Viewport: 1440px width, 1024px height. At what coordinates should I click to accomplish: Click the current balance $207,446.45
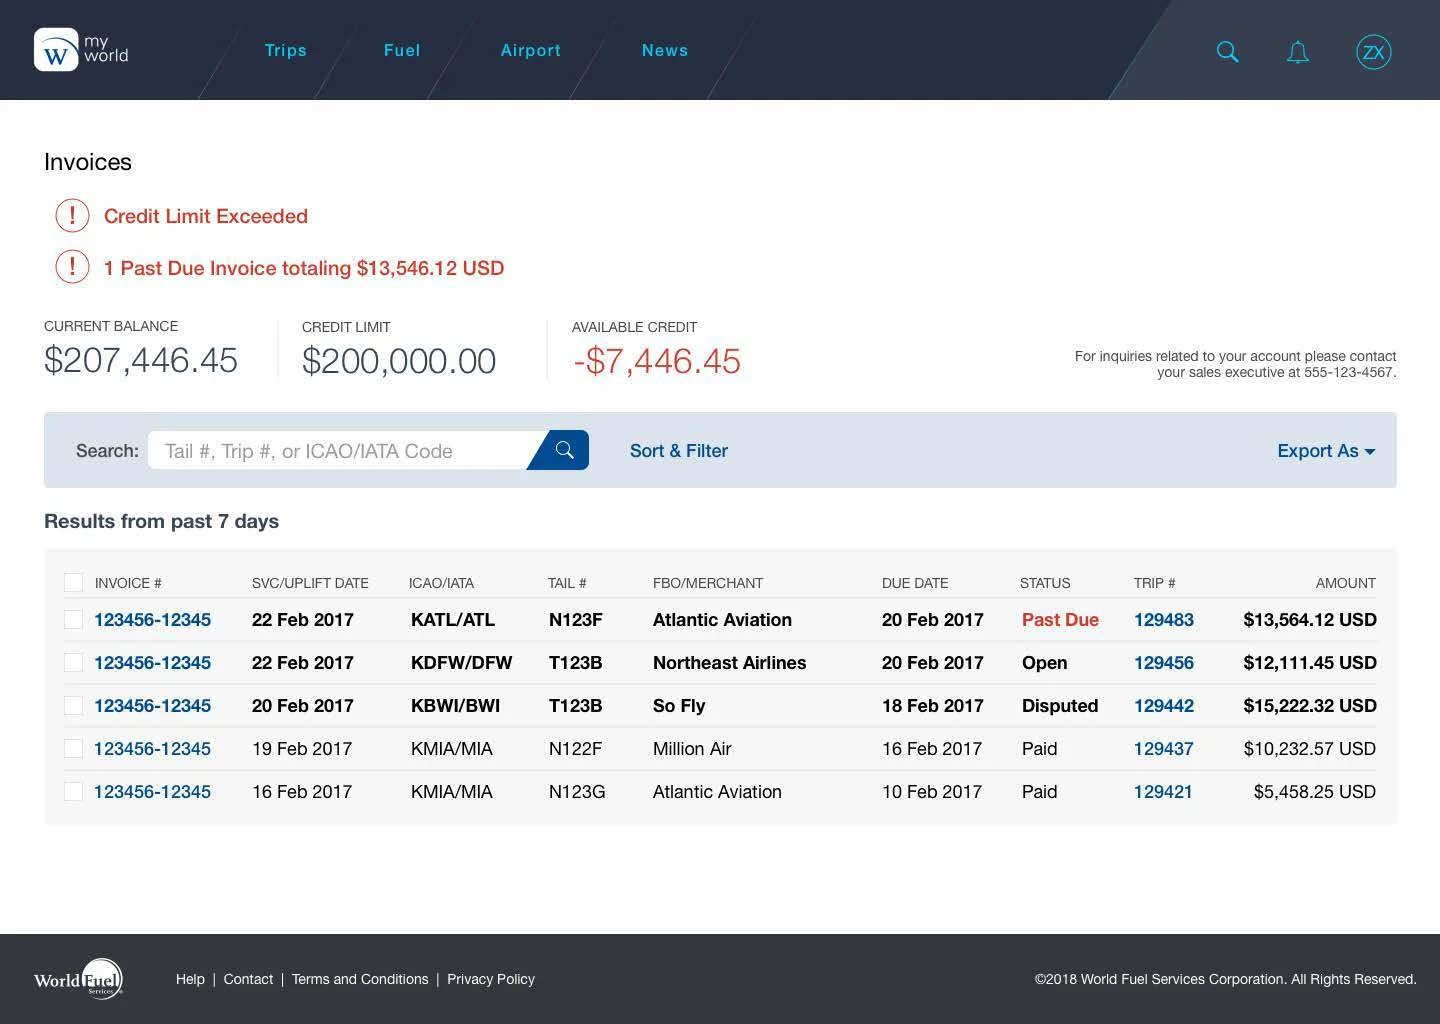tap(141, 360)
